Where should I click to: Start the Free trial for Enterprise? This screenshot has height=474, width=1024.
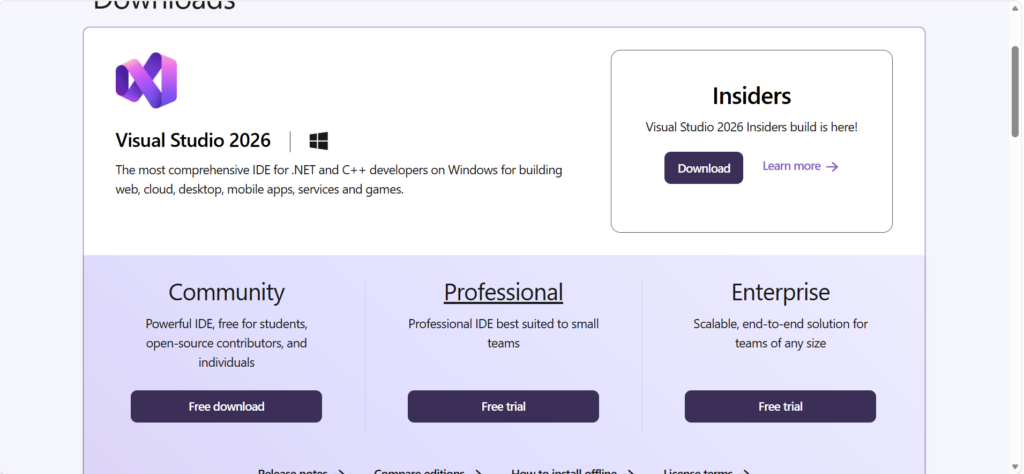pos(780,406)
